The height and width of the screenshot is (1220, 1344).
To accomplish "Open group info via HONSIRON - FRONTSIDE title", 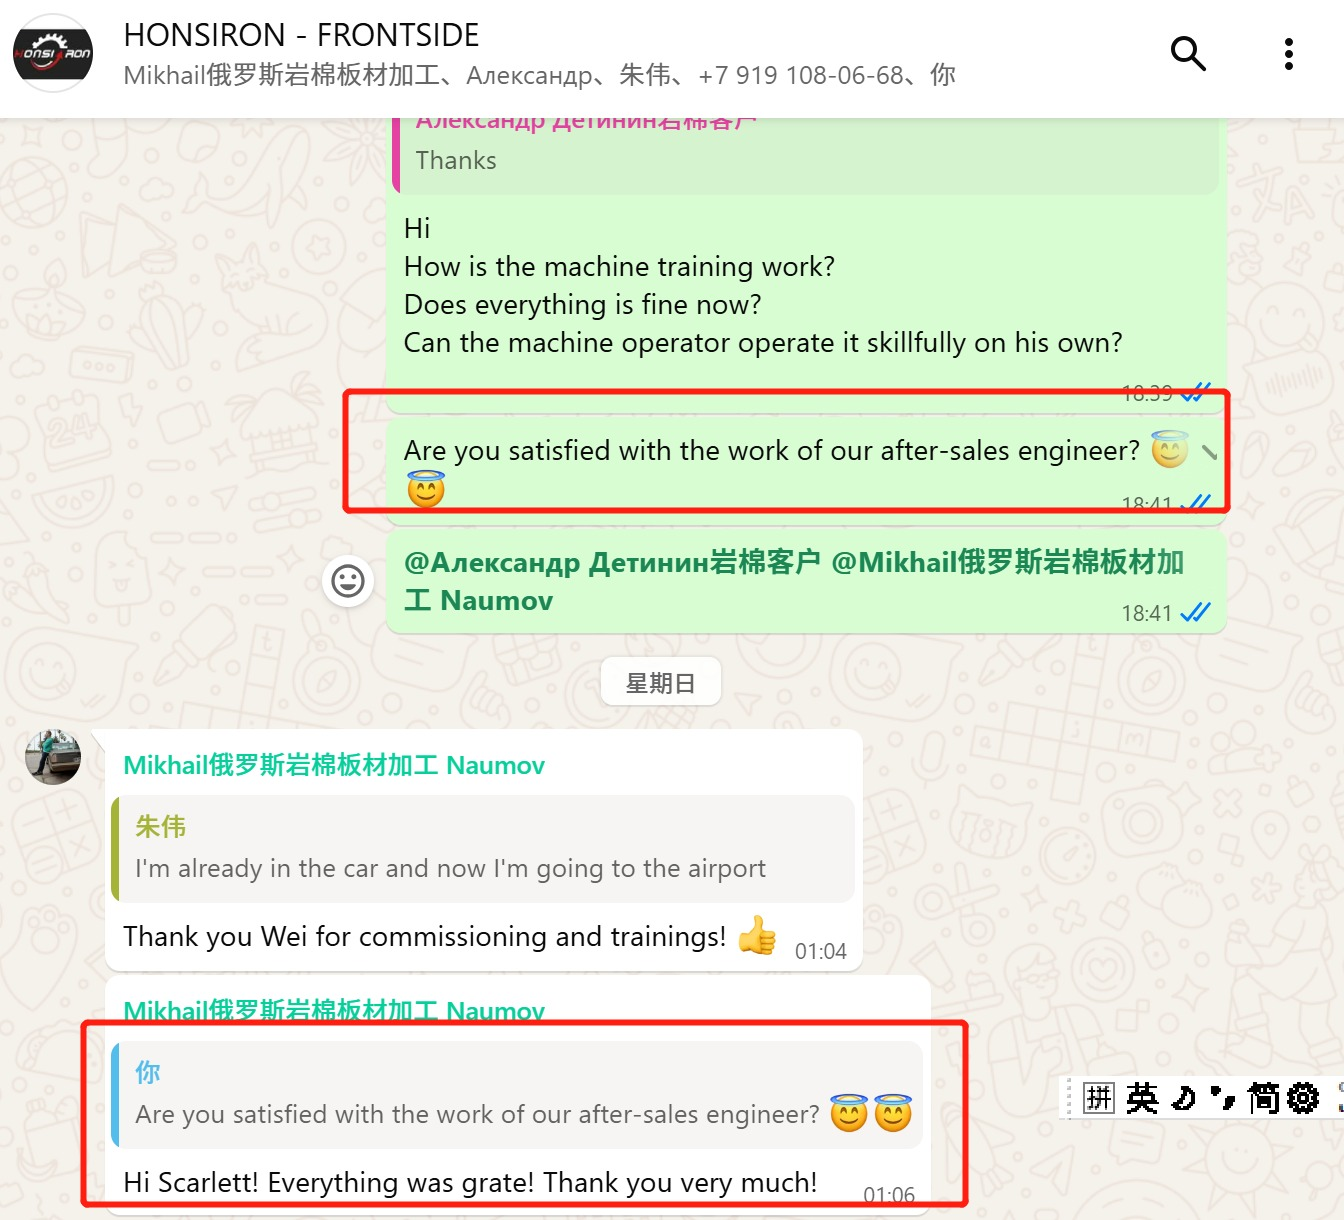I will pyautogui.click(x=301, y=35).
